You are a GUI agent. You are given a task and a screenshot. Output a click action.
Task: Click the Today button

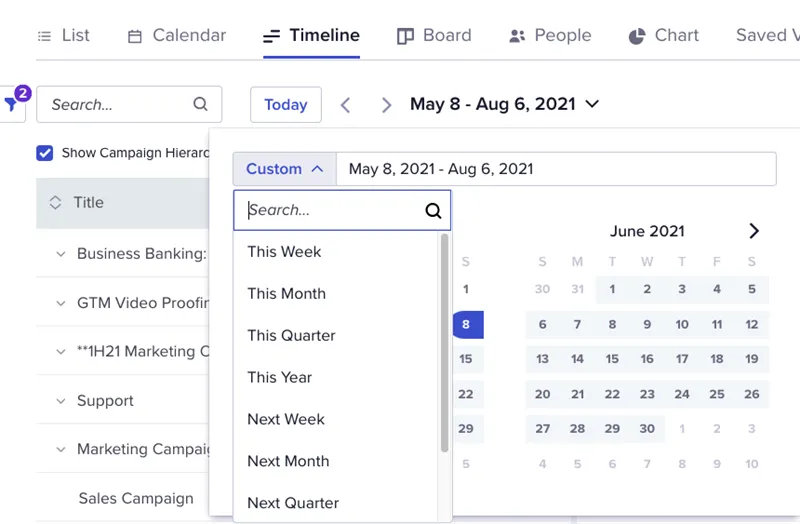pyautogui.click(x=286, y=105)
